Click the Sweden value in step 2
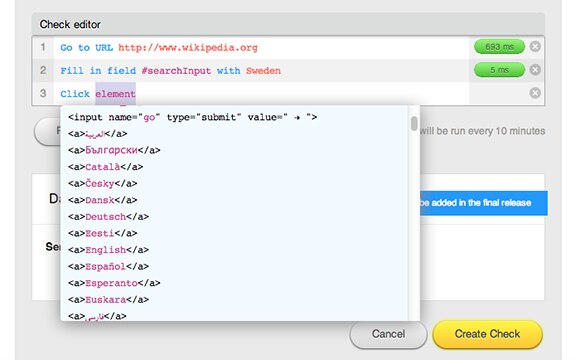The image size is (580, 360). point(263,71)
